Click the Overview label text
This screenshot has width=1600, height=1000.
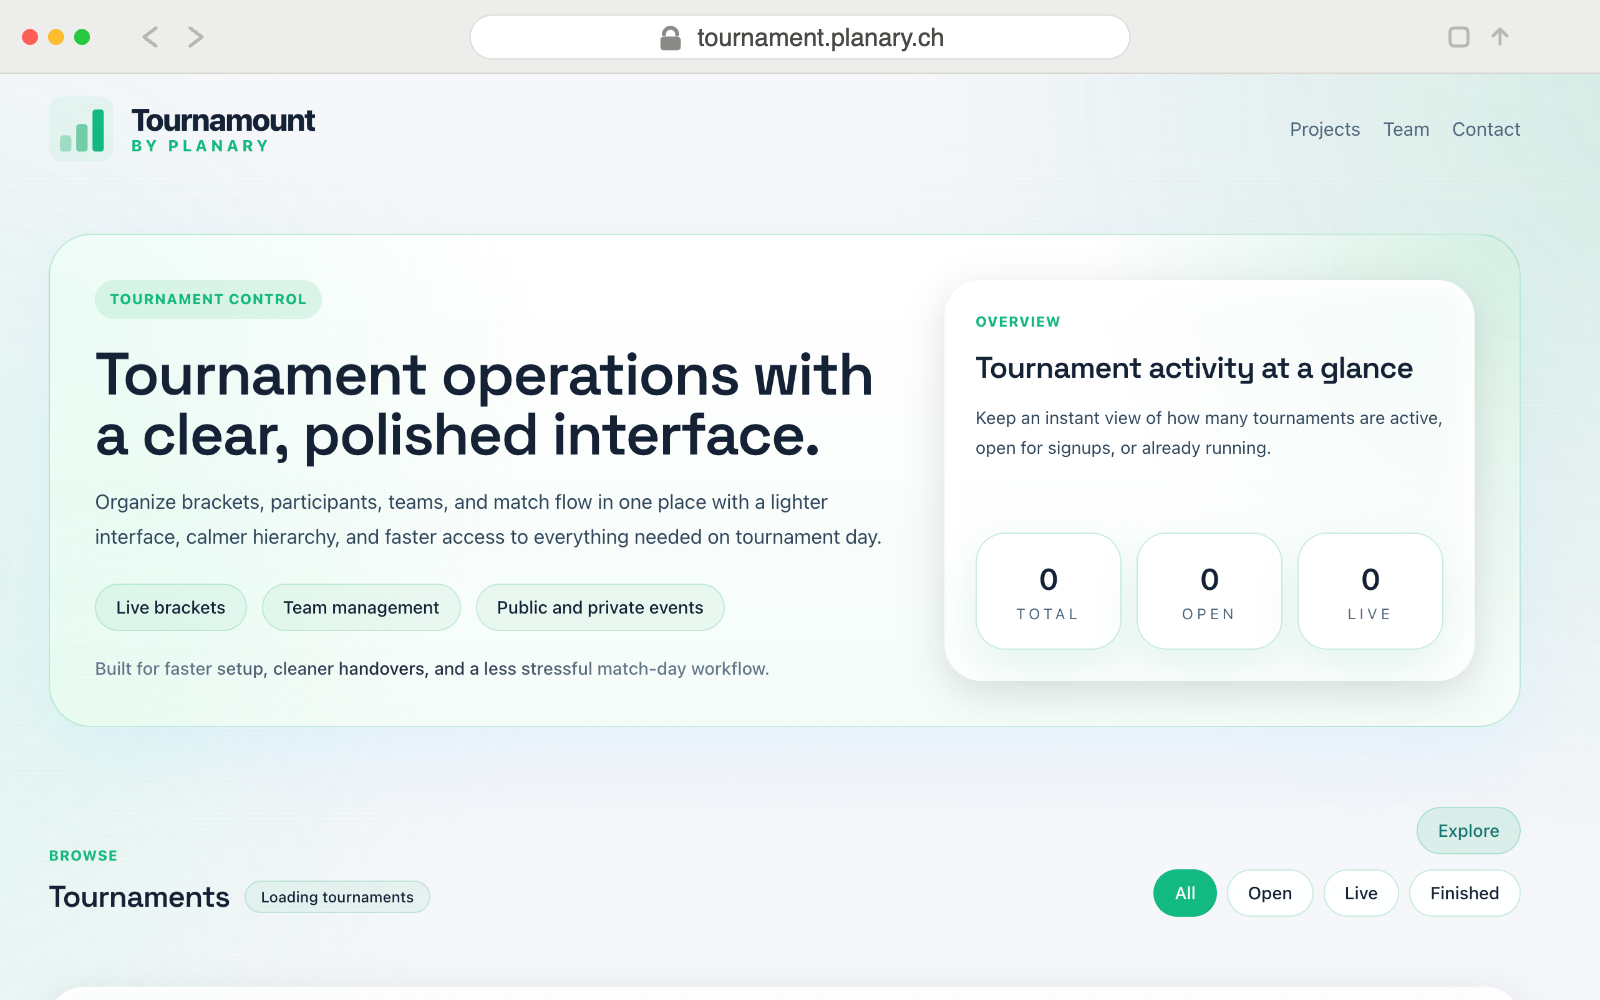1018,322
